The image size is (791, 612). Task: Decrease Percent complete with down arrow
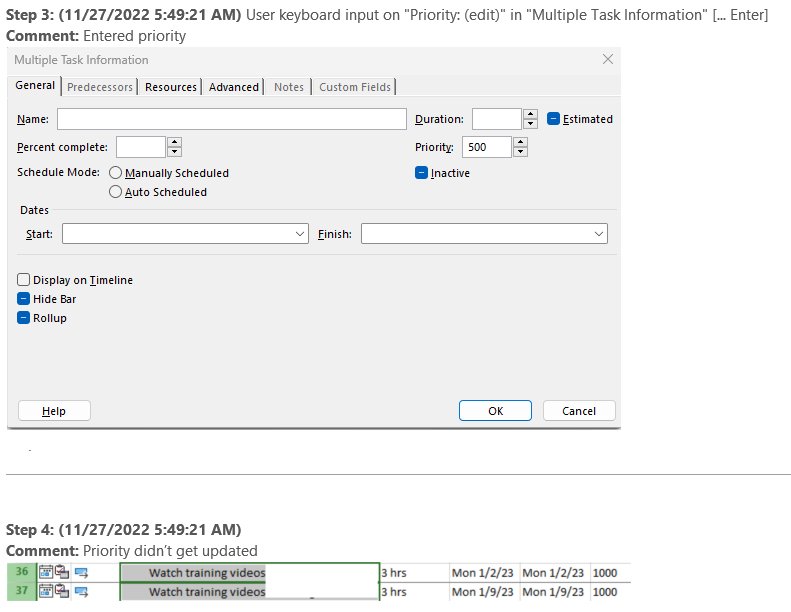175,152
